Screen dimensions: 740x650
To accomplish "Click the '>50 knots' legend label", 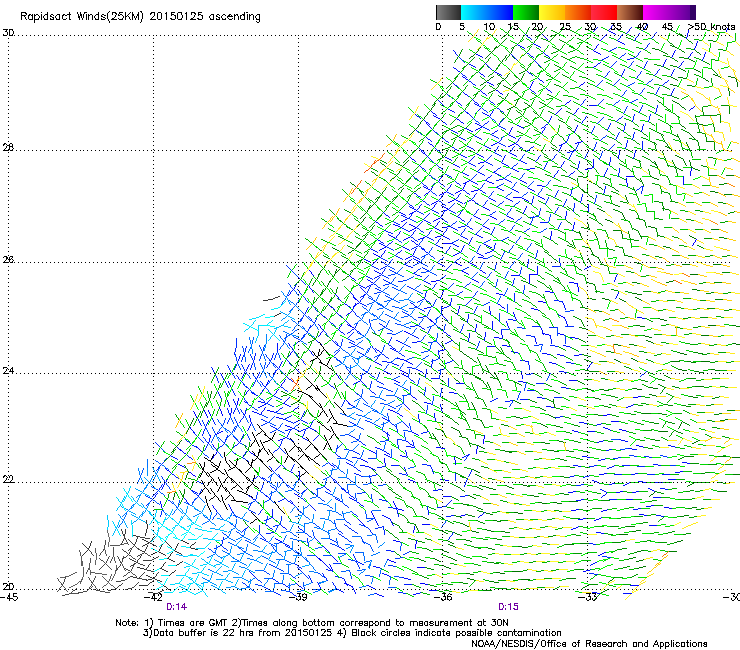I will pos(712,27).
